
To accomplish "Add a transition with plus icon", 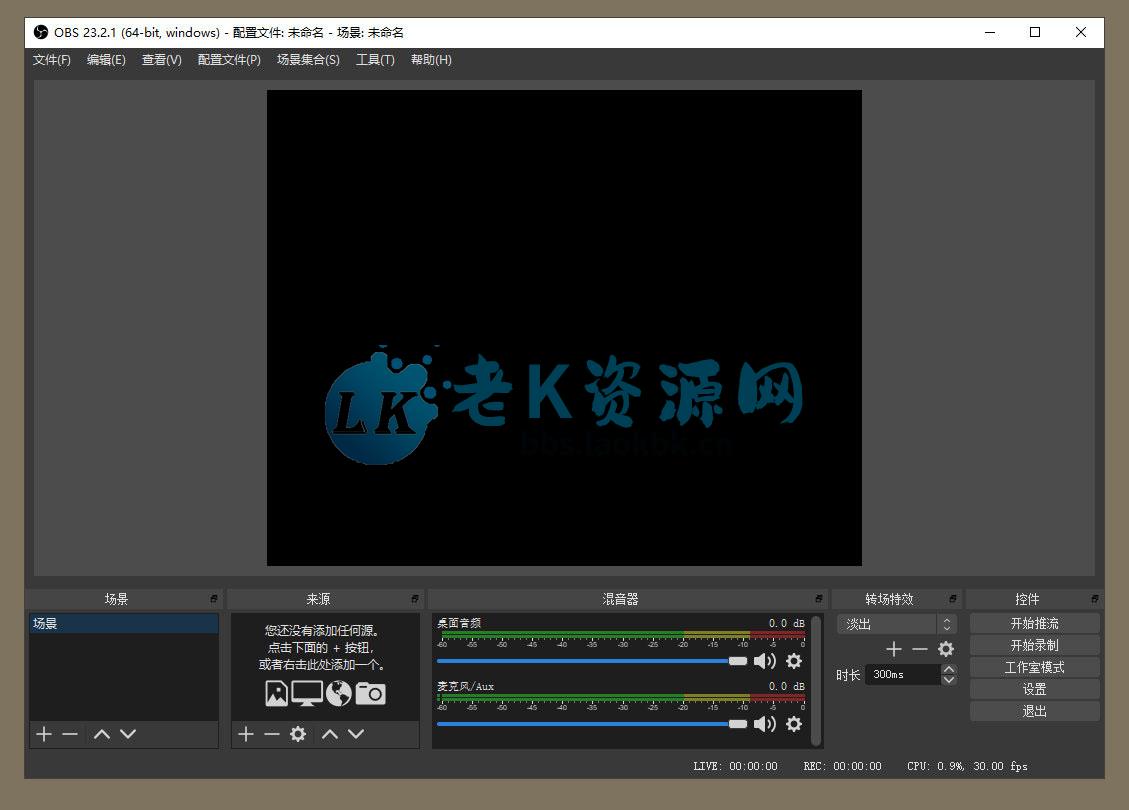I will click(x=894, y=649).
